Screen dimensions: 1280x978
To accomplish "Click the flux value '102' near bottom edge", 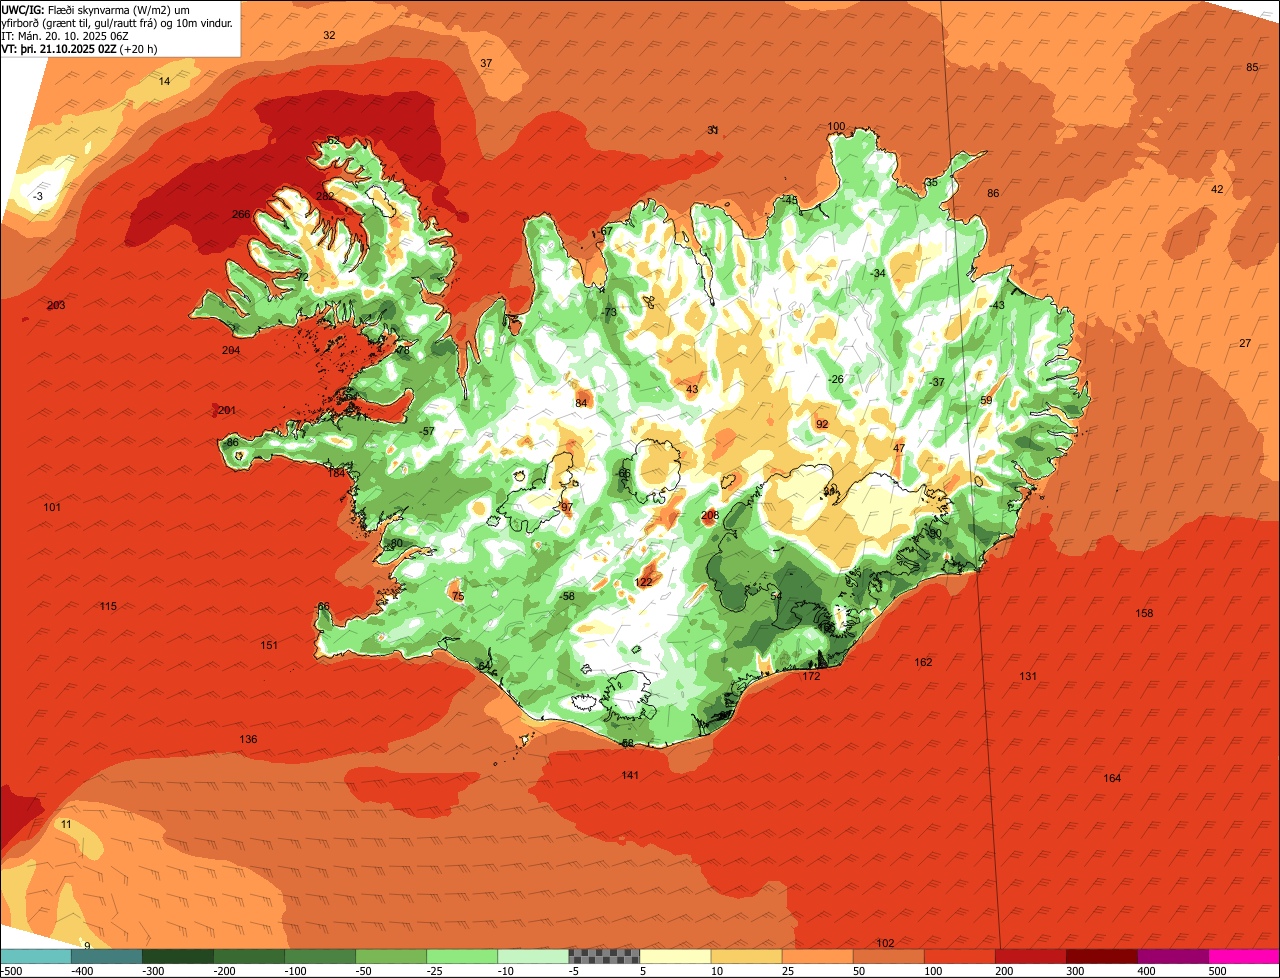I will pyautogui.click(x=885, y=943).
